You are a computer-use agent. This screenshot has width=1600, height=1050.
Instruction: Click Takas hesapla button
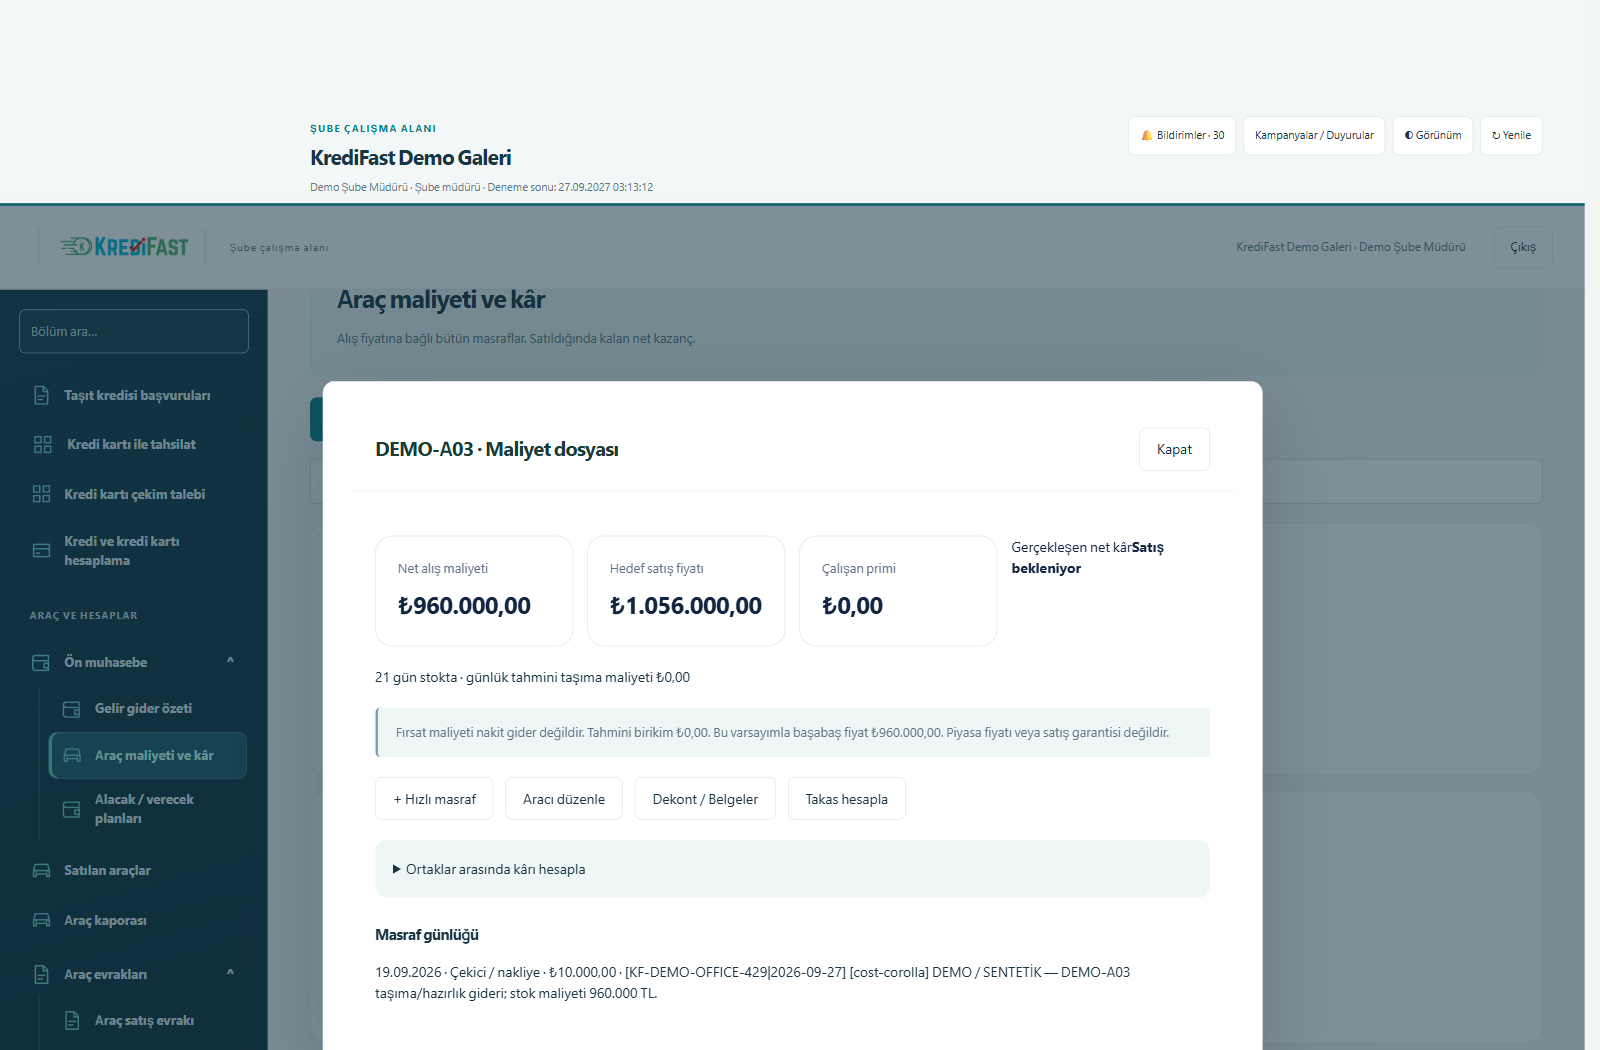point(847,799)
